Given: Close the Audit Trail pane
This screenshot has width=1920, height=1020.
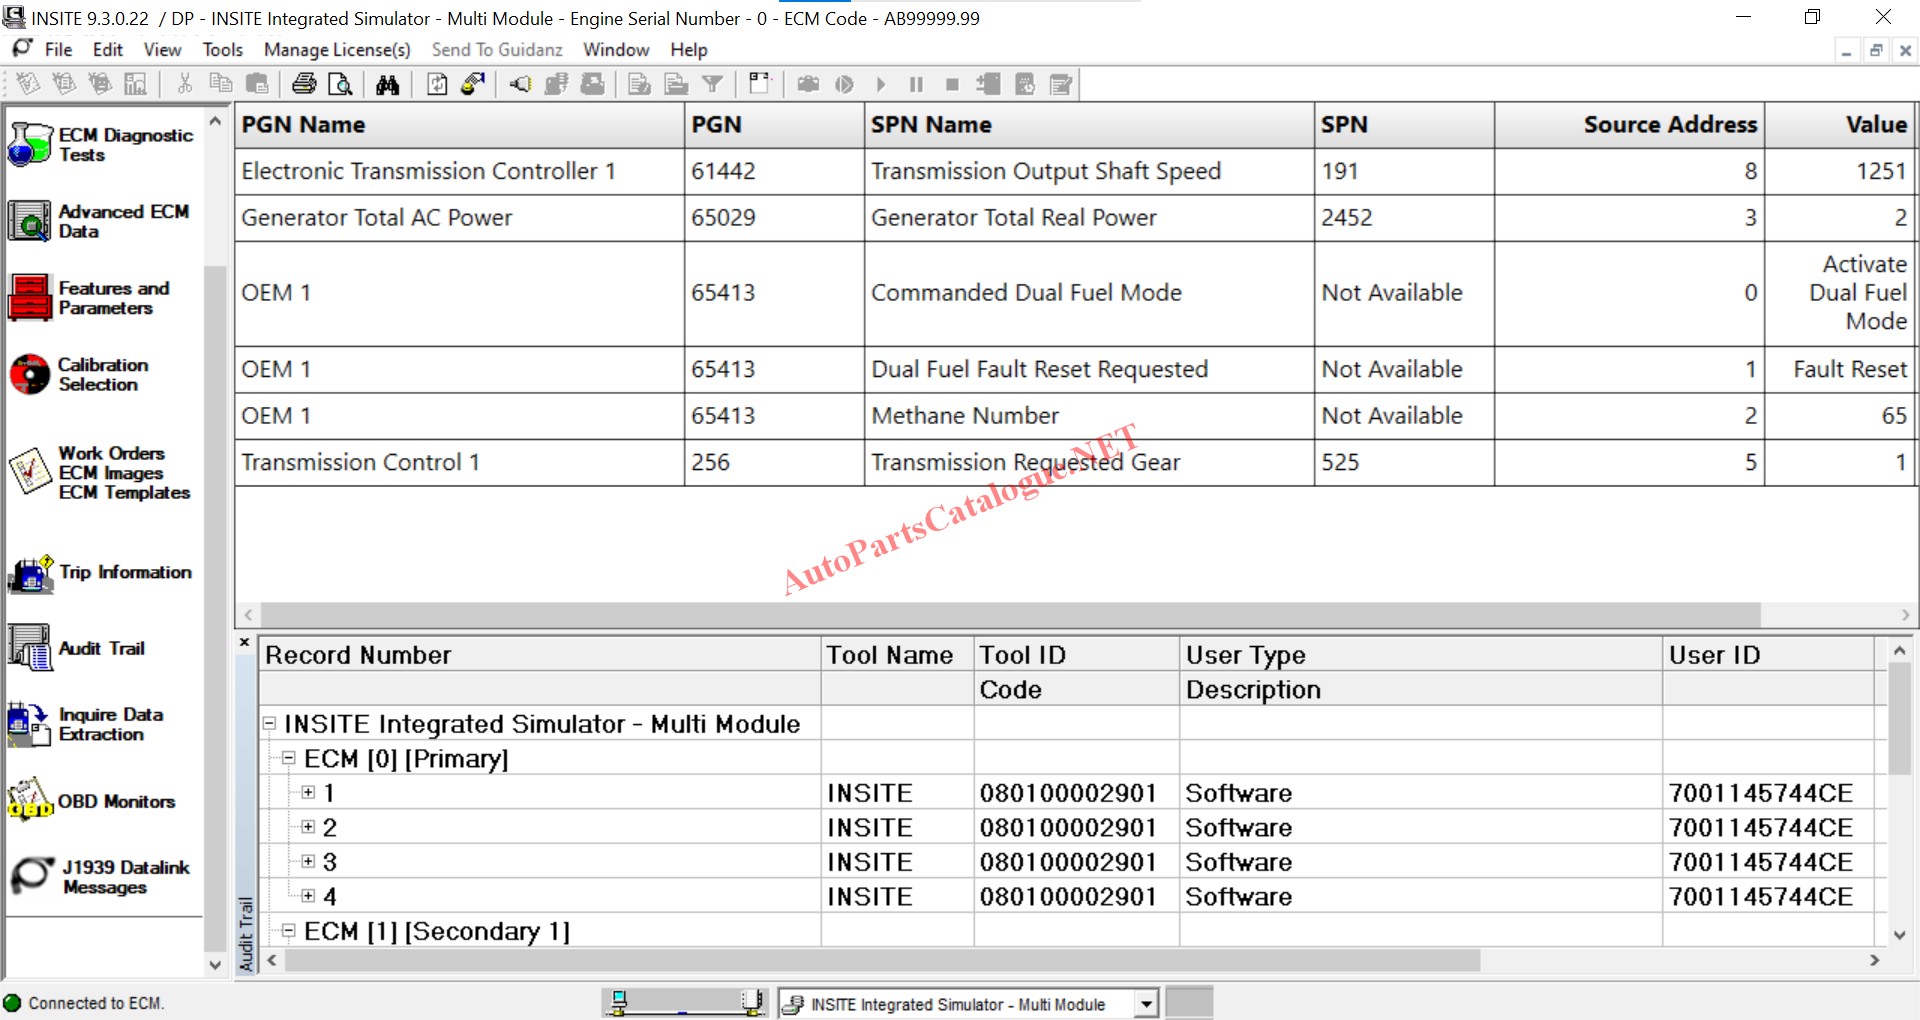Looking at the screenshot, I should 244,642.
